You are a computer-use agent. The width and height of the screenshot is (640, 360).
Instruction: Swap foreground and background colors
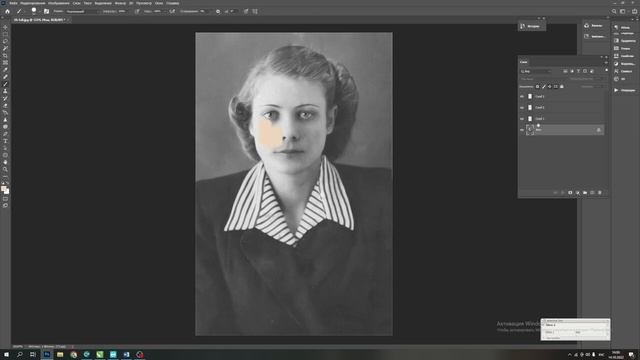click(7, 184)
